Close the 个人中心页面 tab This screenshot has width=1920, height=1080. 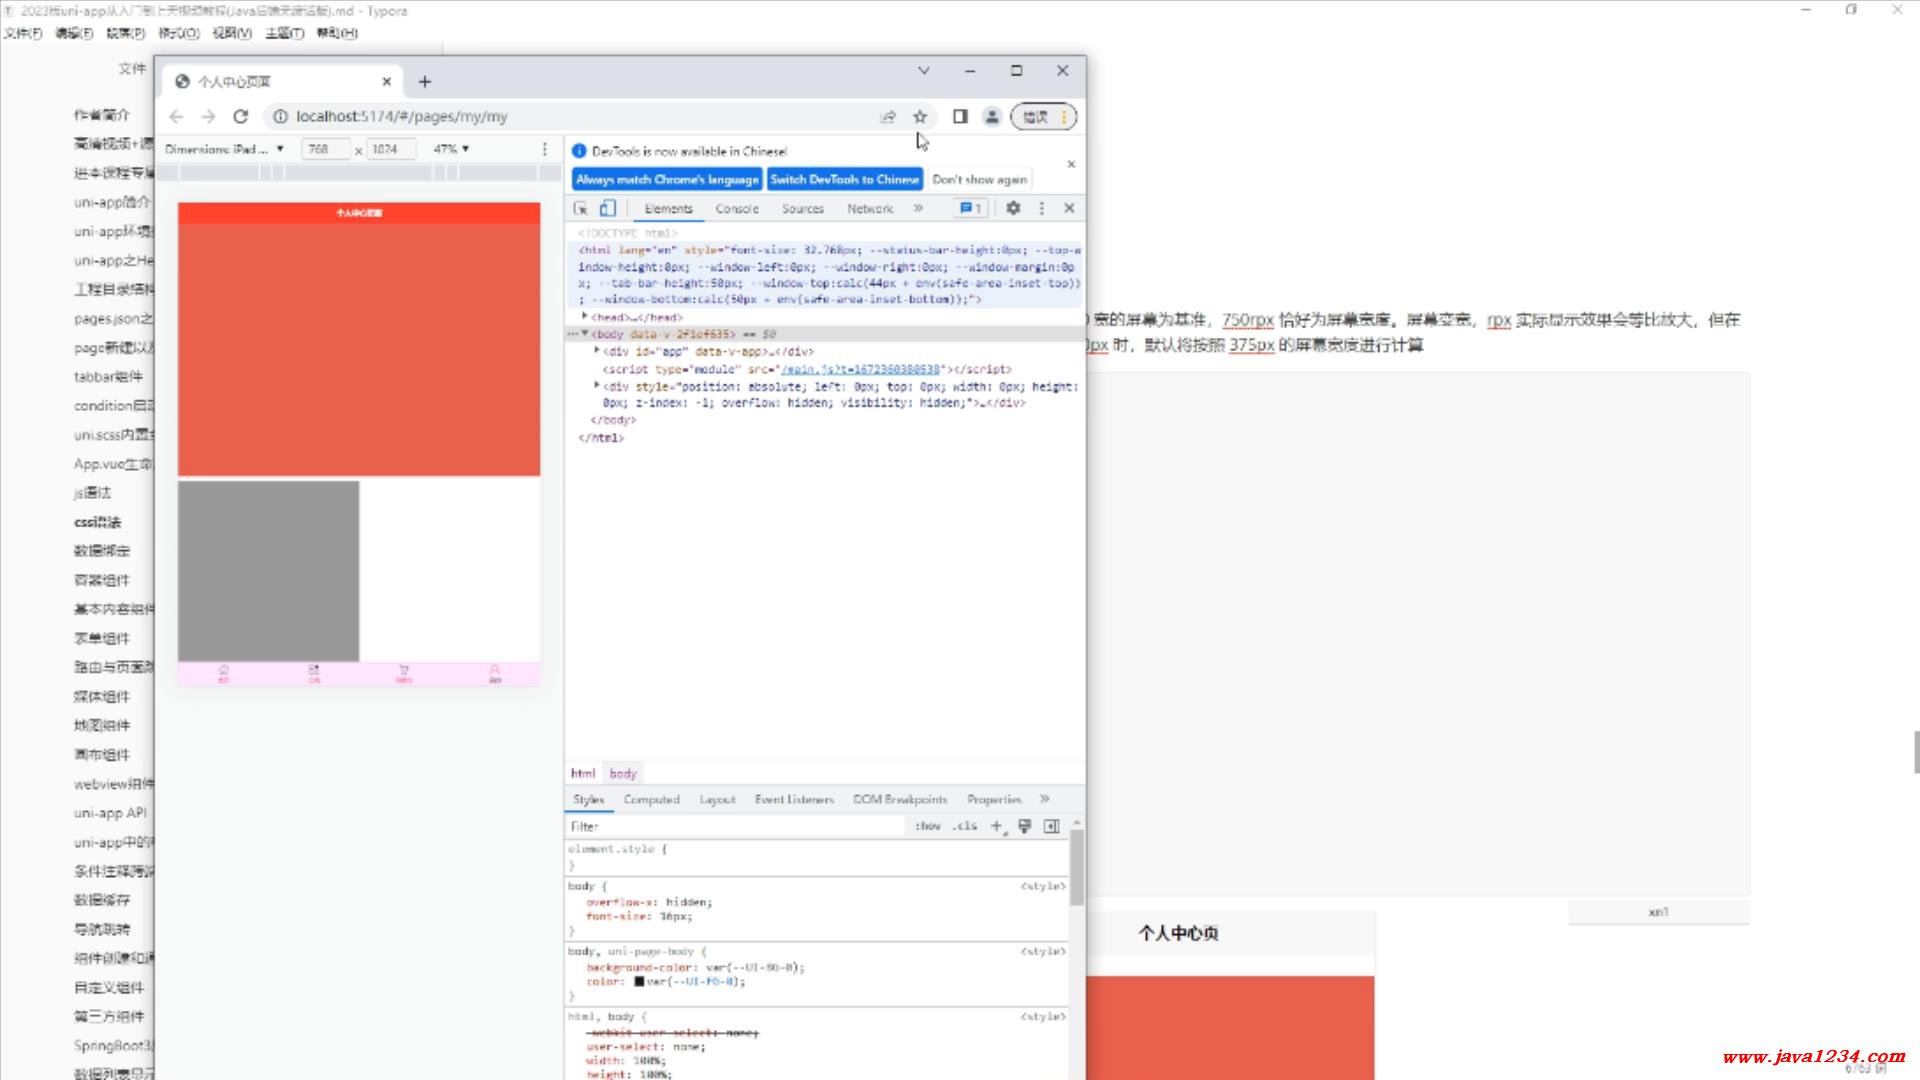[387, 82]
